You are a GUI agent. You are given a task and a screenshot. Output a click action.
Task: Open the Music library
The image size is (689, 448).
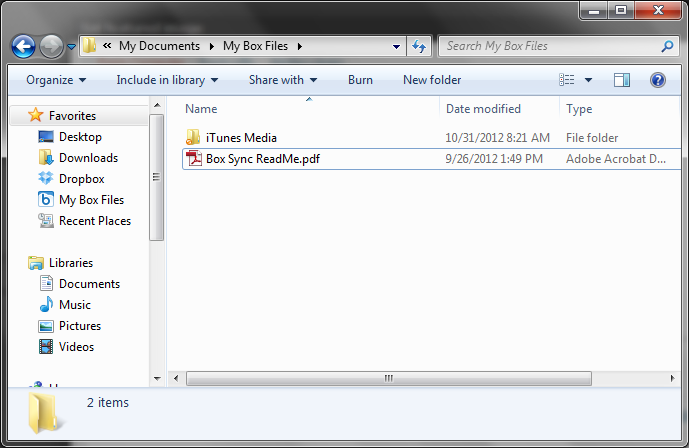[75, 305]
